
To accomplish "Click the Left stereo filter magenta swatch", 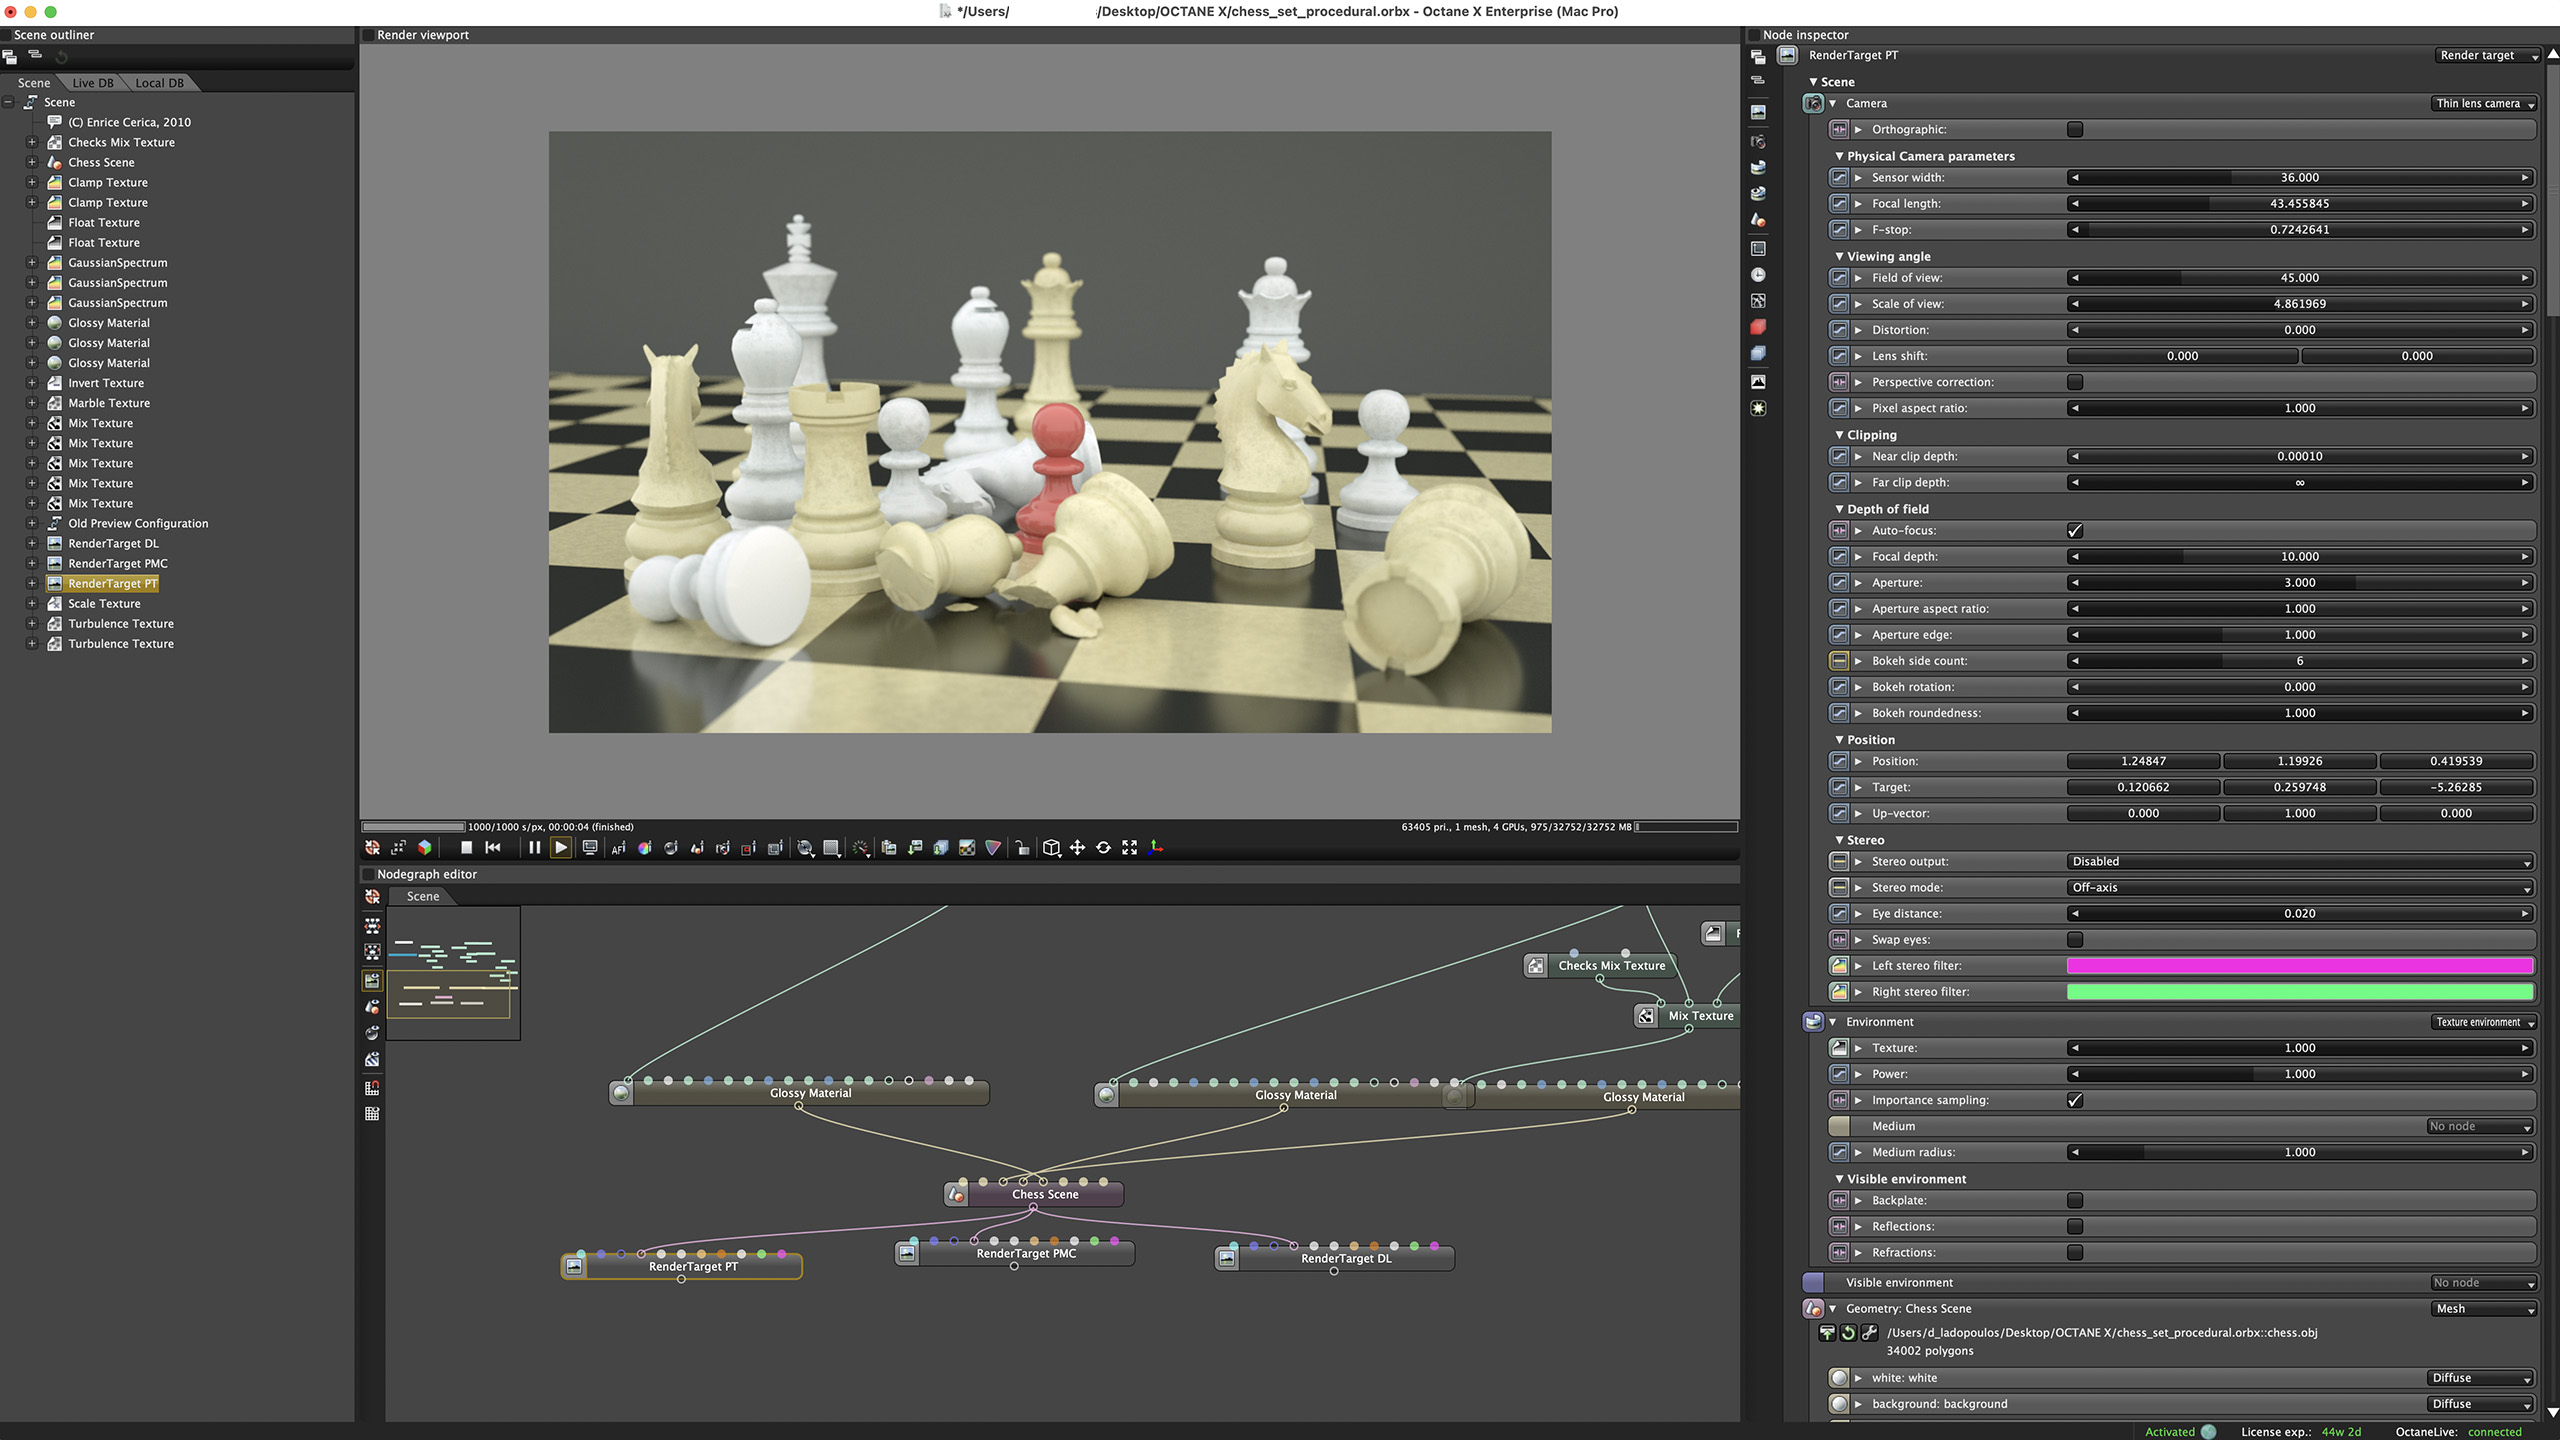I will coord(2299,966).
